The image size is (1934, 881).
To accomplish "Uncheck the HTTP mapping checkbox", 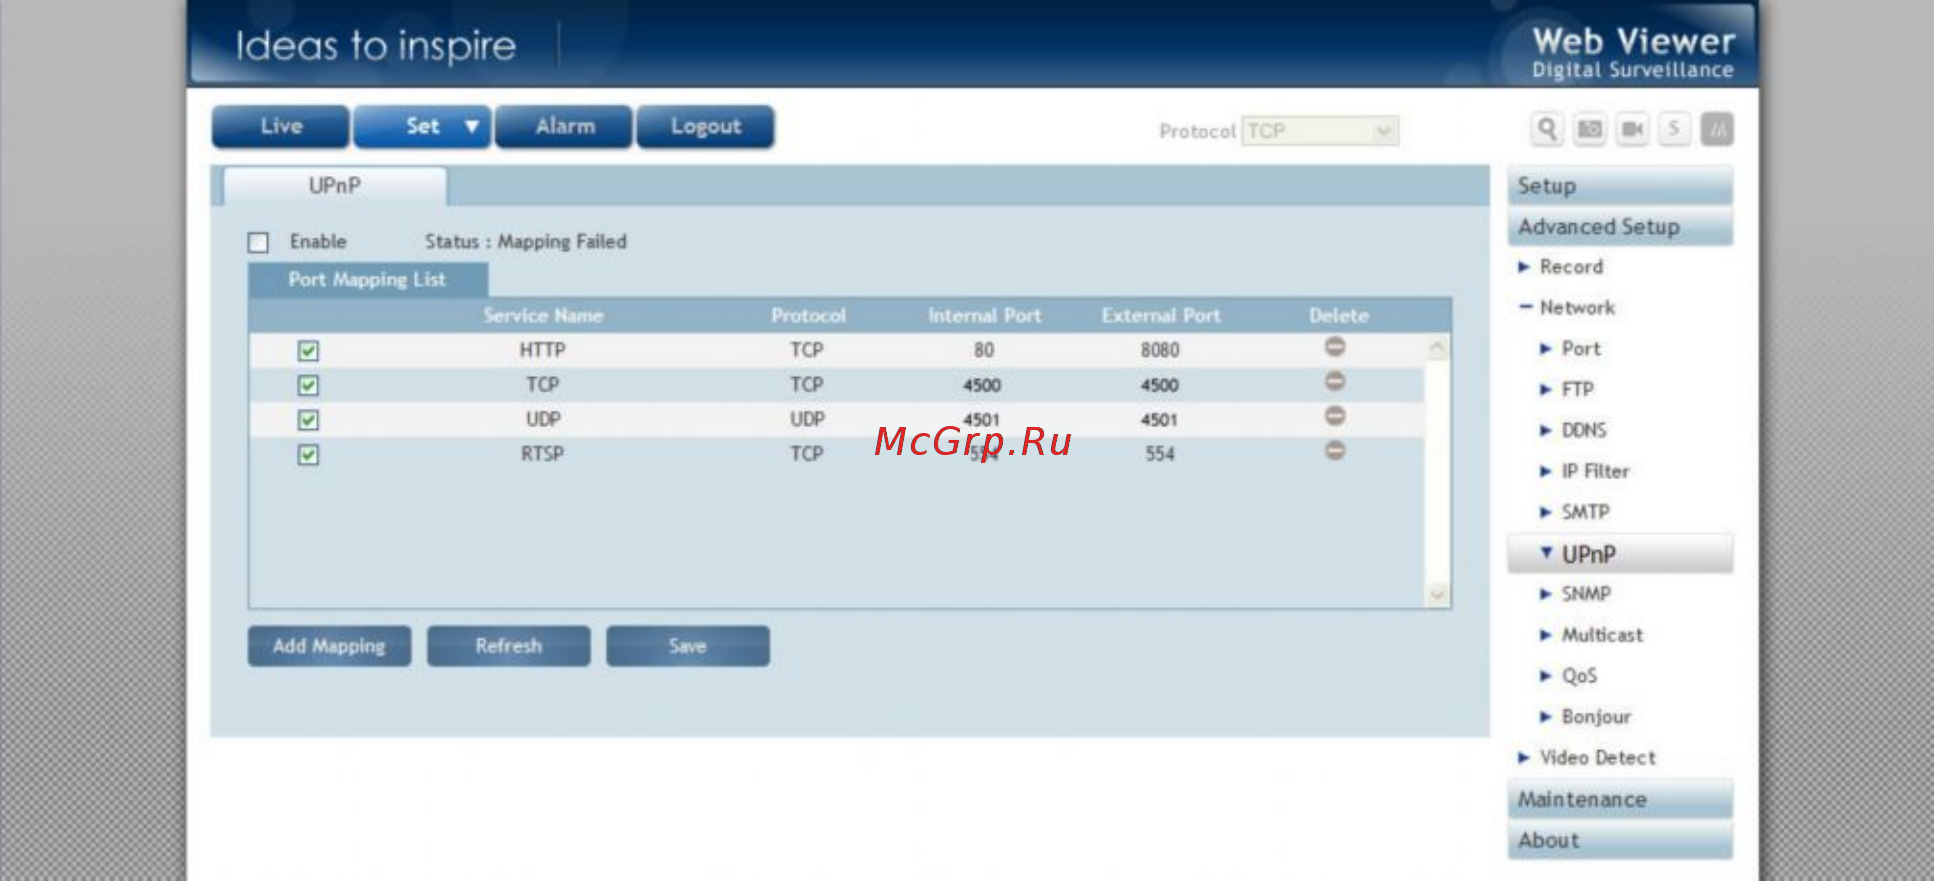I will (x=308, y=351).
